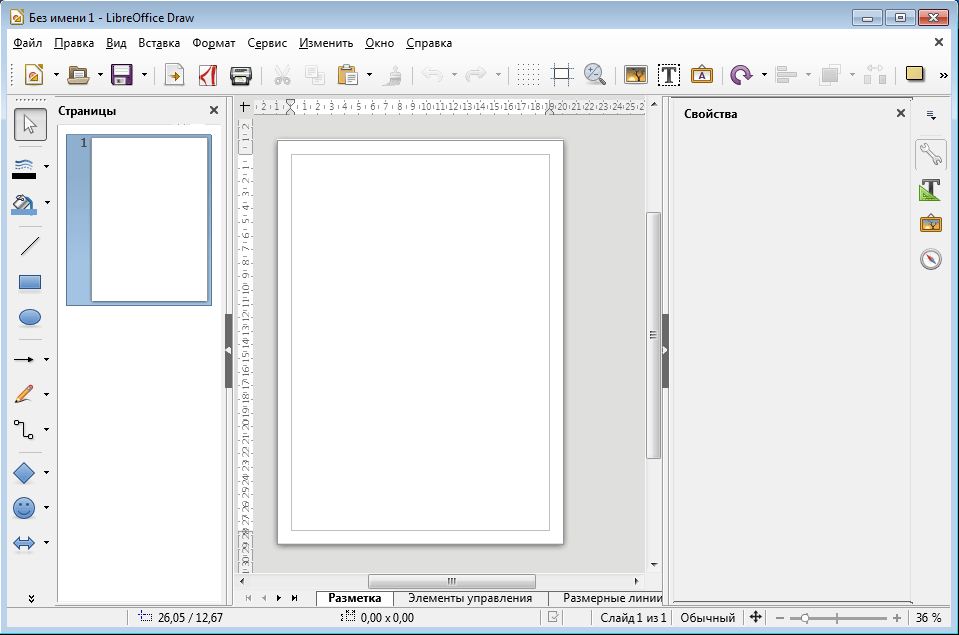Show more drawing tools at bottom

pos(31,598)
